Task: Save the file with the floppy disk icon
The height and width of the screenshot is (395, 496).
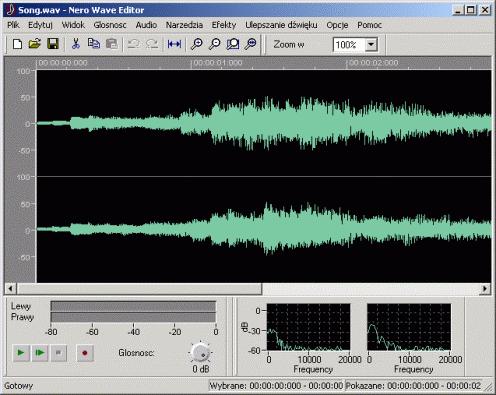Action: (53, 44)
